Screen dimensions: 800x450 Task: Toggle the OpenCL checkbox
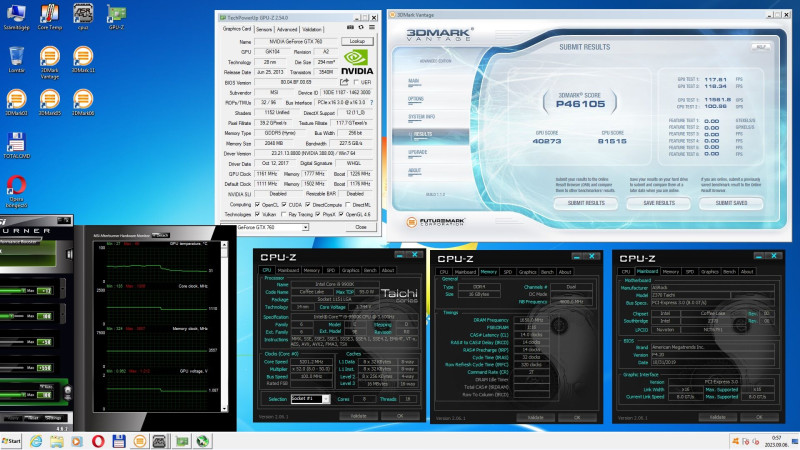tap(257, 205)
